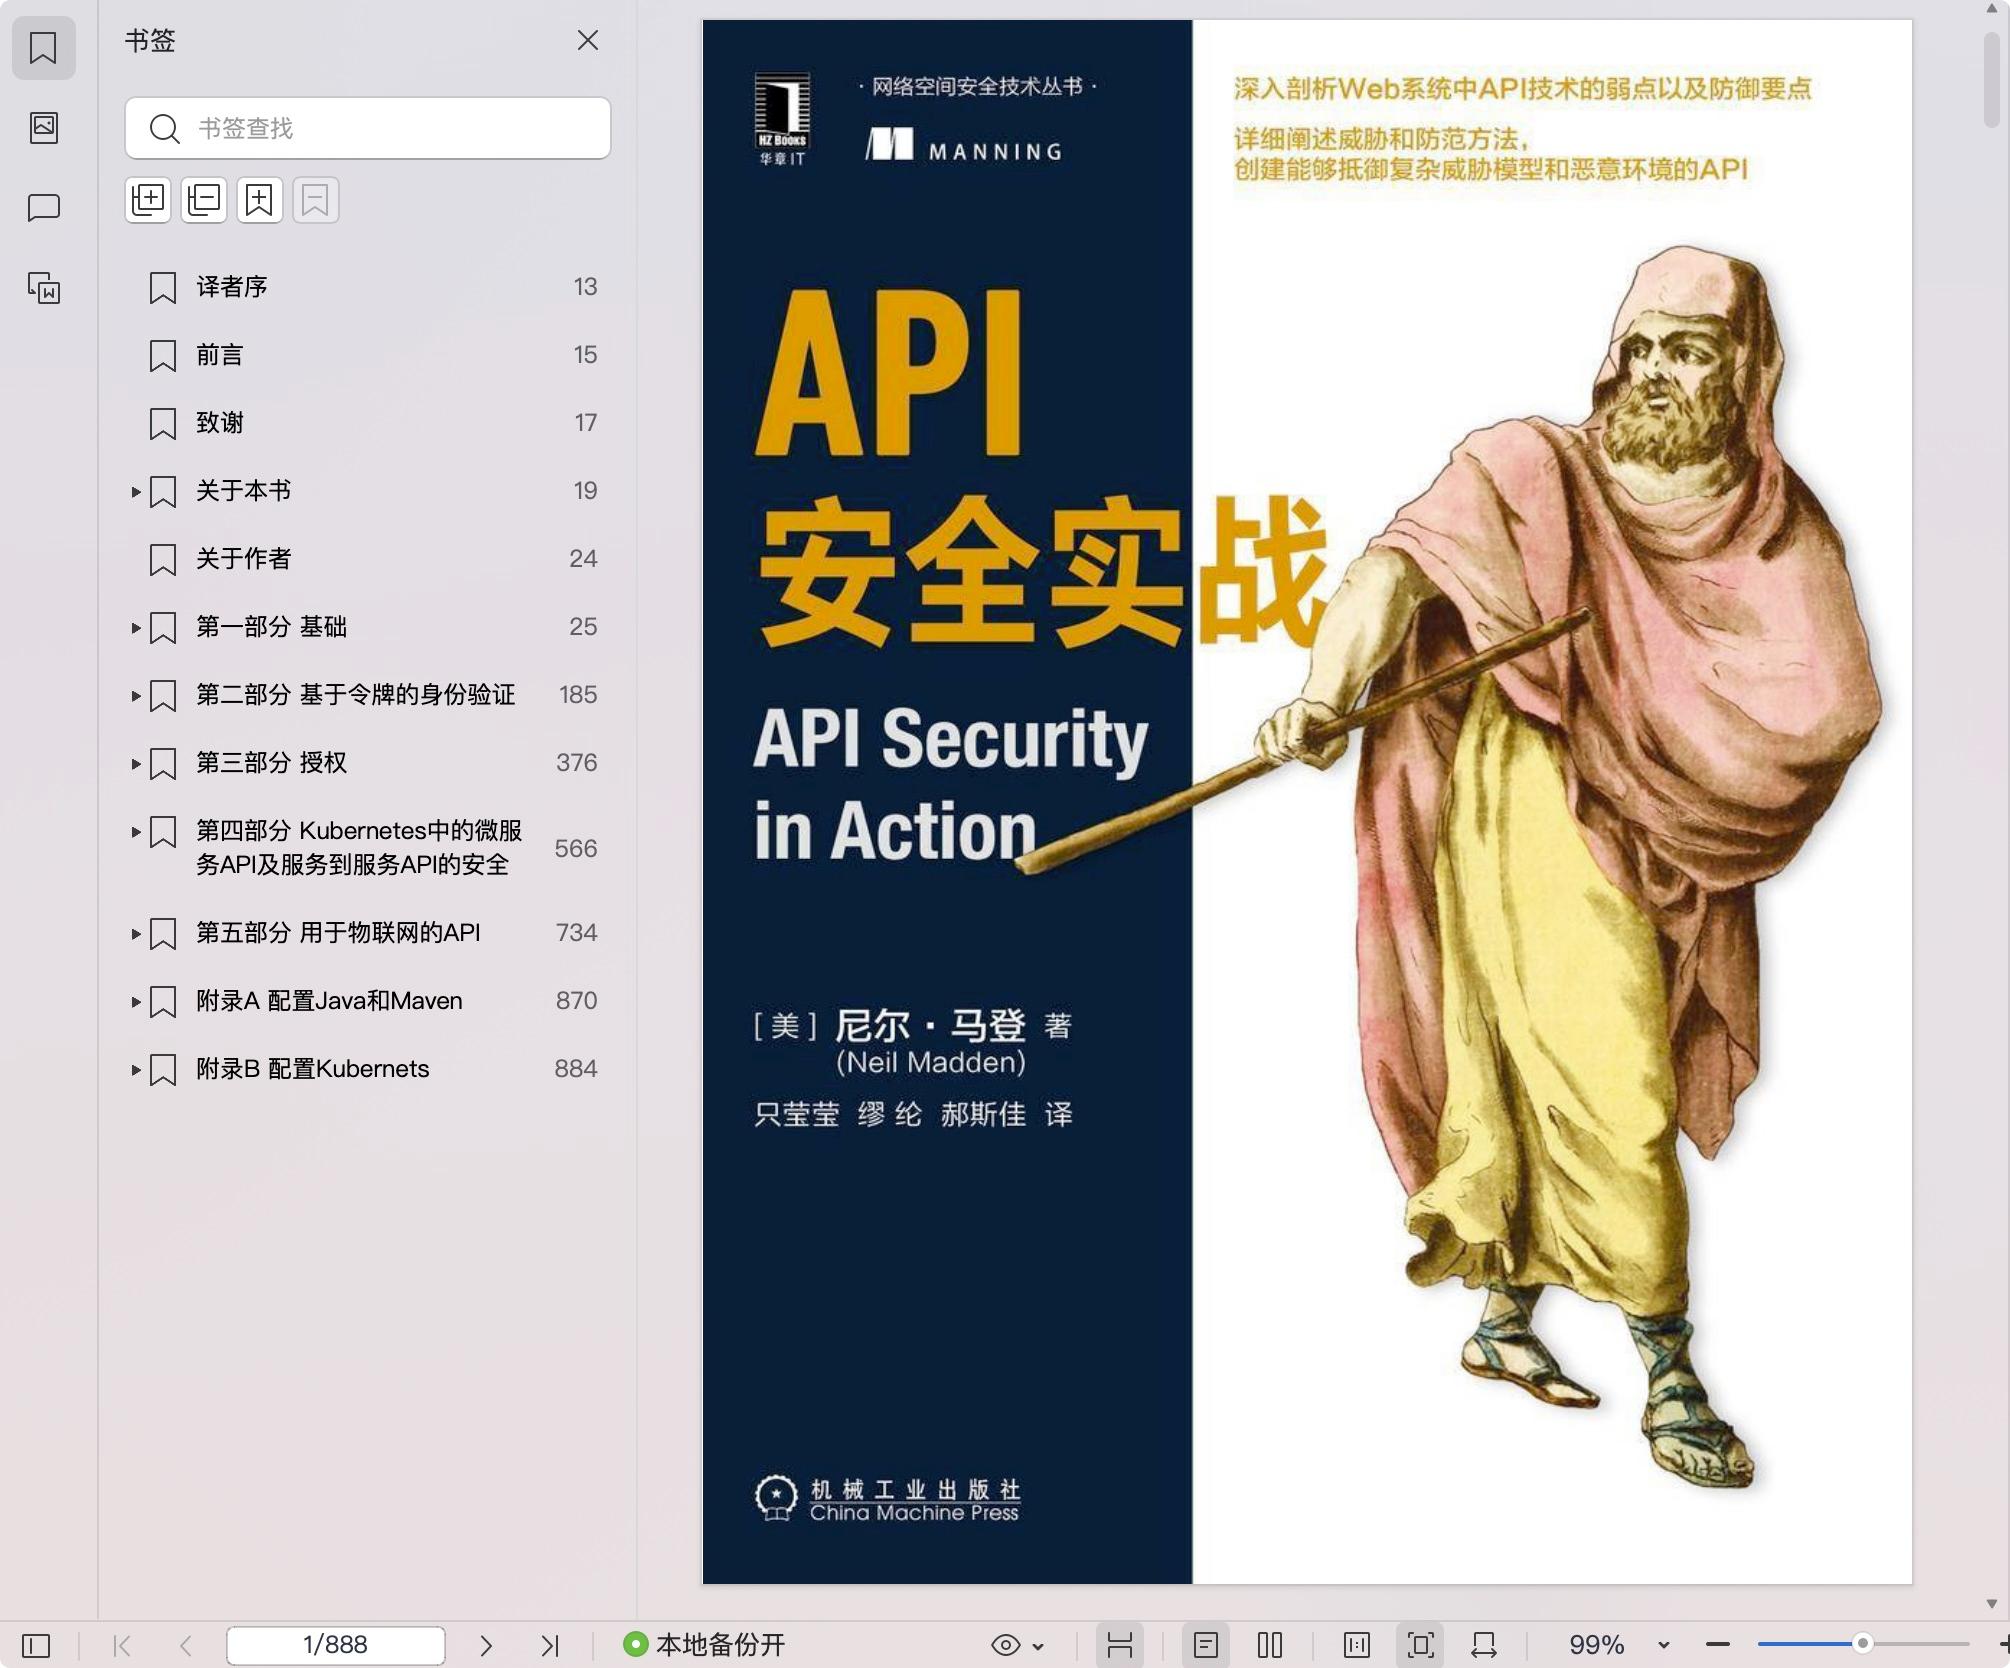Expand 第二部分 基于令牌的身份验证 bookmark
The height and width of the screenshot is (1668, 2010).
coord(136,696)
